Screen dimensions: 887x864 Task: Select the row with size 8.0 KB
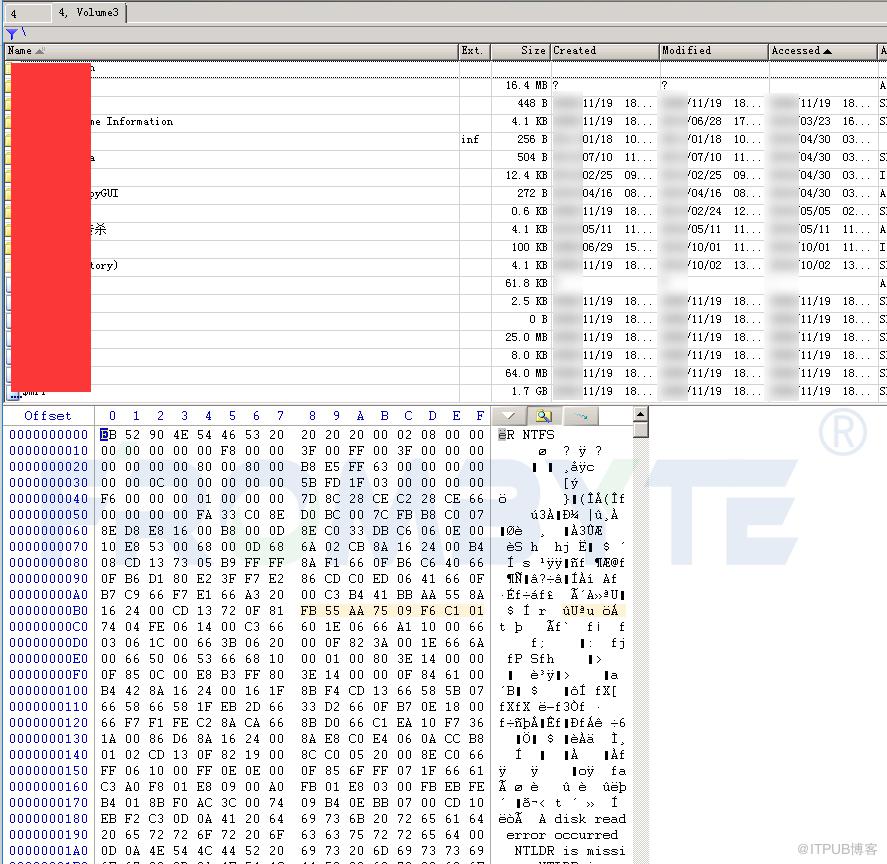(x=445, y=356)
